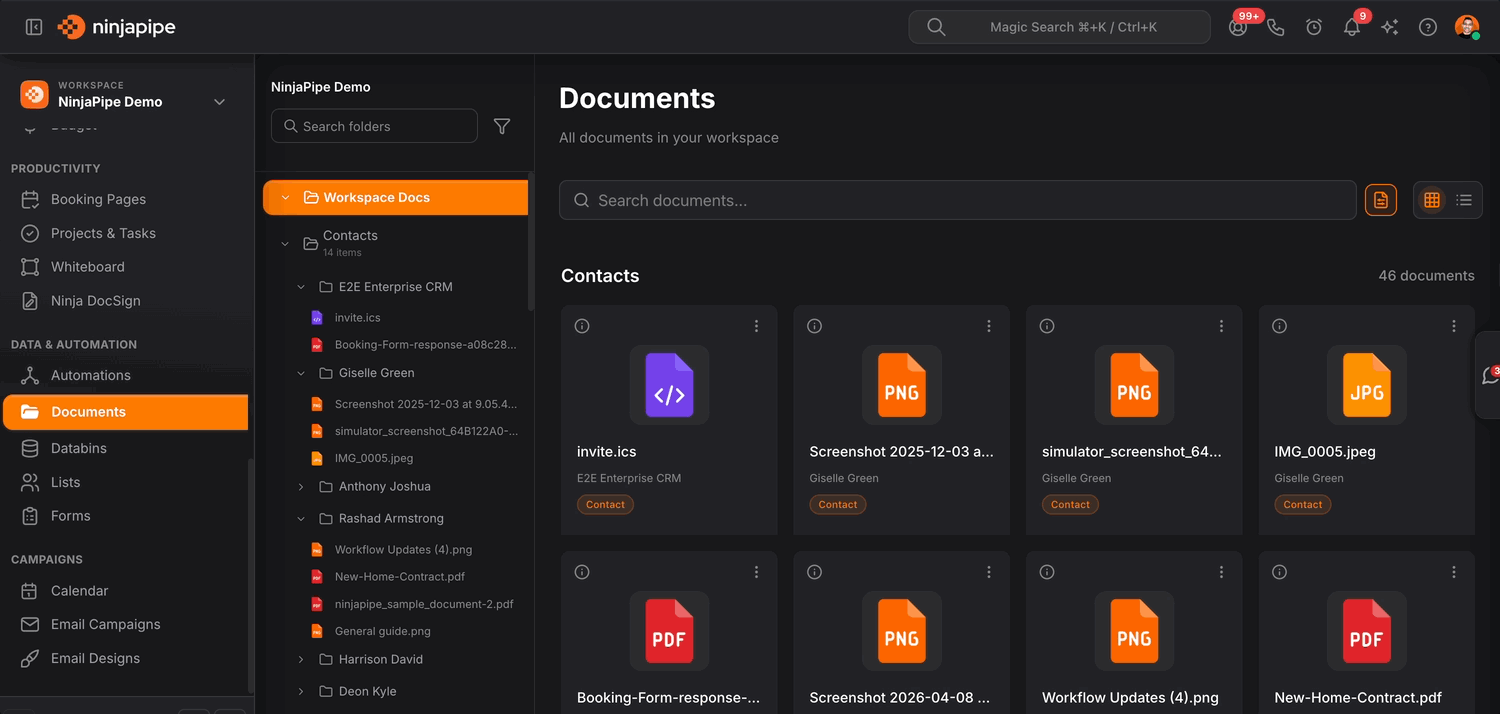Open Automations in the sidebar
This screenshot has width=1500, height=714.
pyautogui.click(x=90, y=375)
